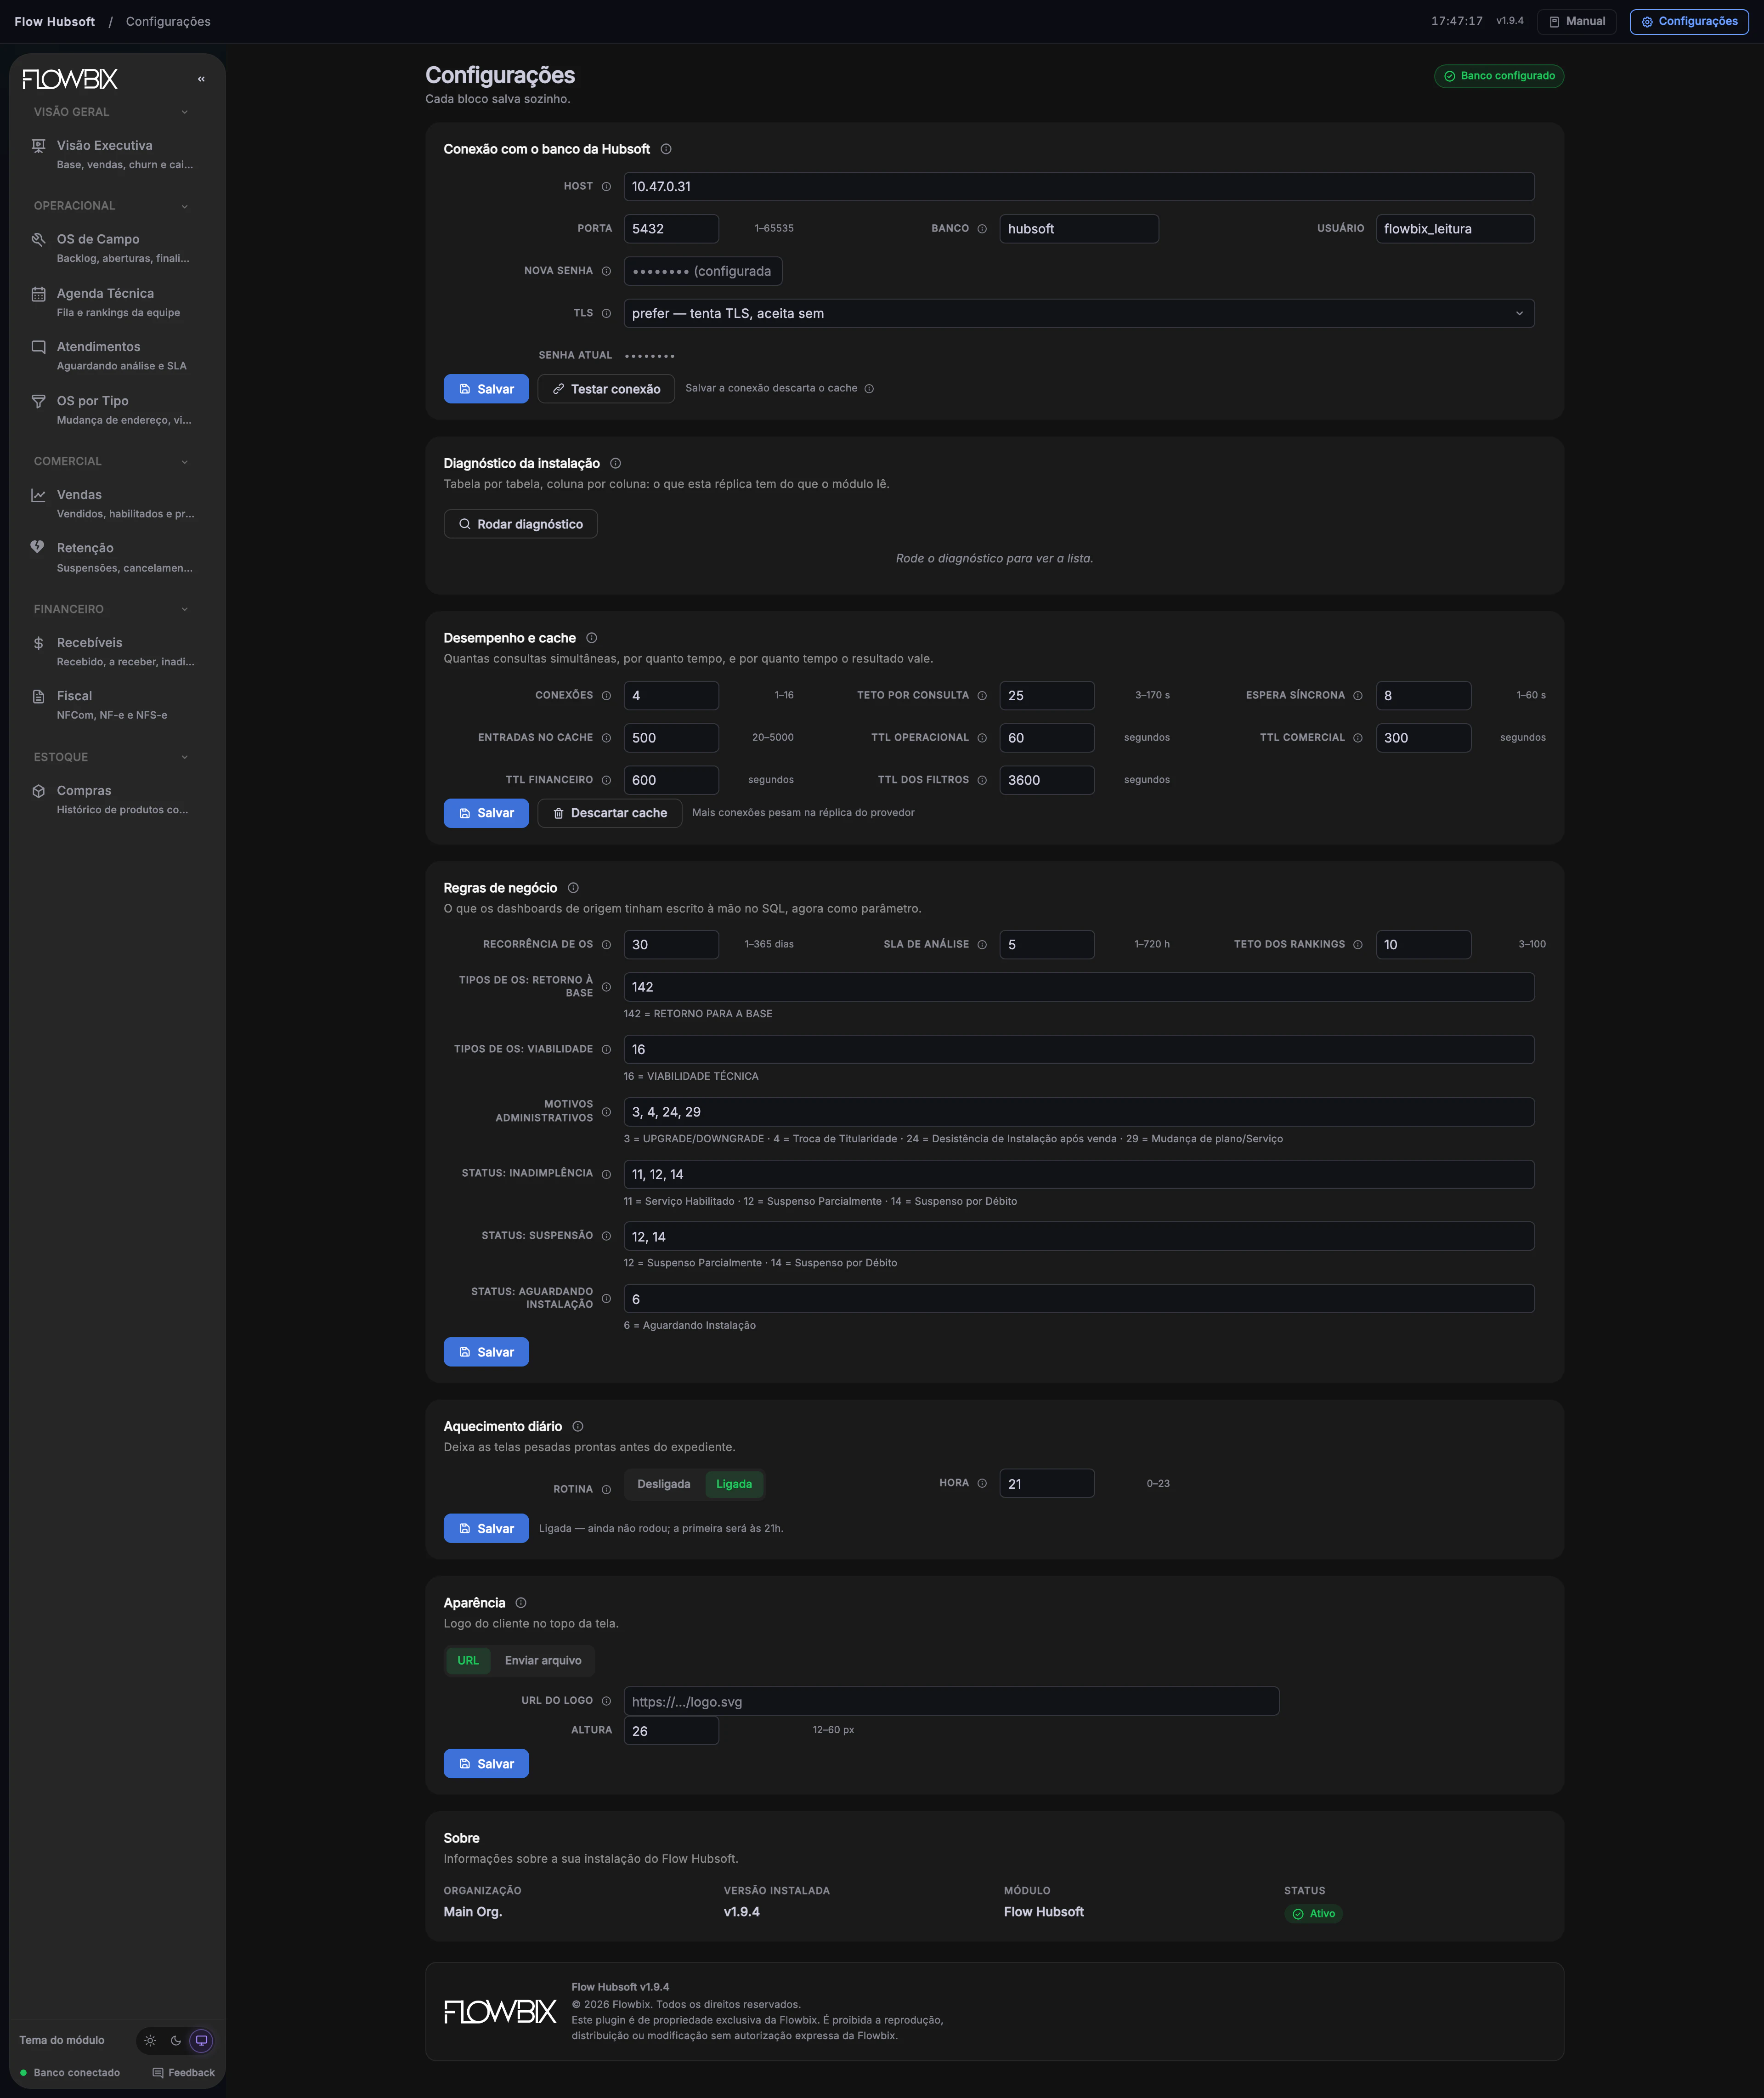Click the 'Banco conectado' status text
1764x2098 pixels.
click(x=70, y=2073)
